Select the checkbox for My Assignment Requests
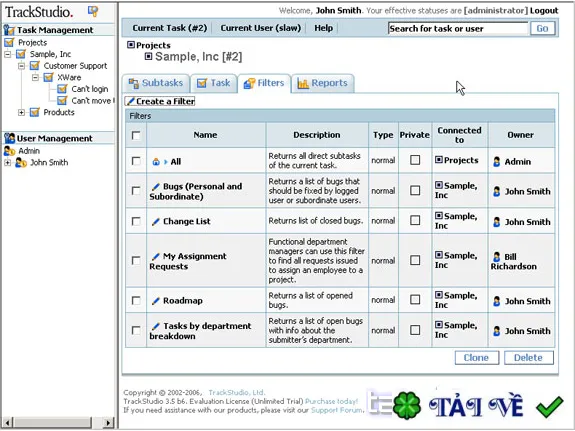The image size is (575, 431). point(136,260)
